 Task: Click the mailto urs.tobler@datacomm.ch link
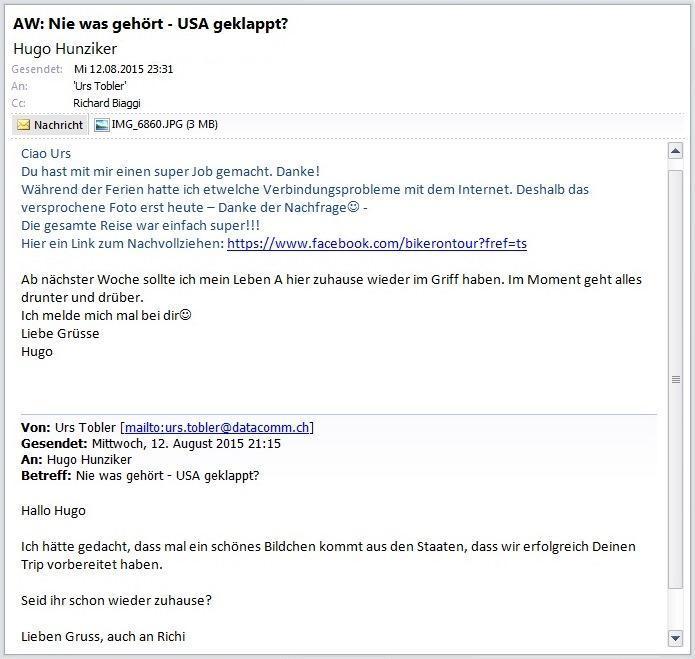click(217, 427)
